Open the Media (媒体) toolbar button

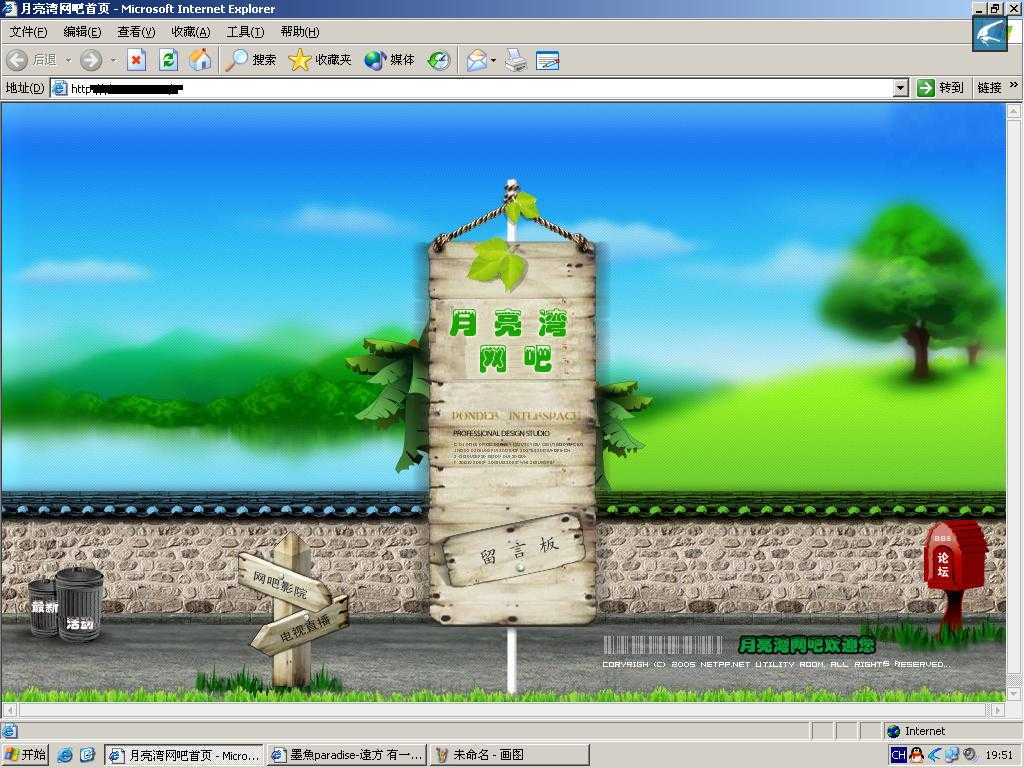tap(390, 60)
